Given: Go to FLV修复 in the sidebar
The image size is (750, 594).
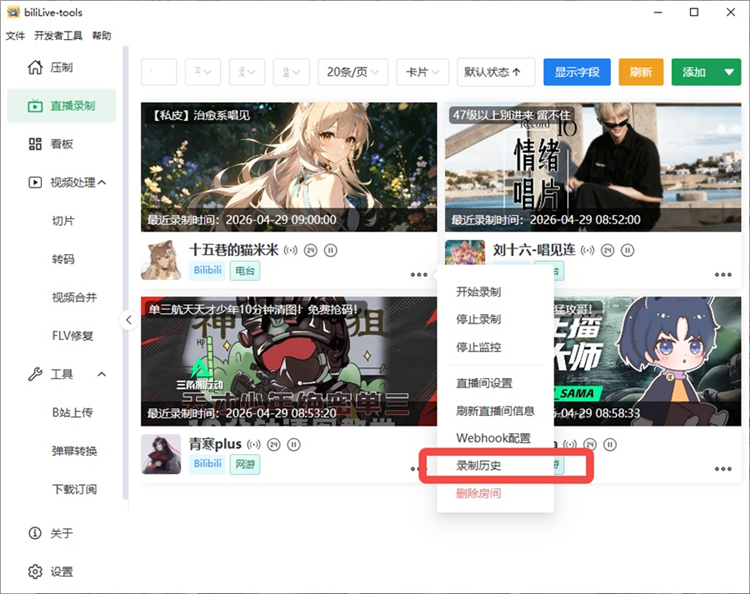Looking at the screenshot, I should pos(72,336).
